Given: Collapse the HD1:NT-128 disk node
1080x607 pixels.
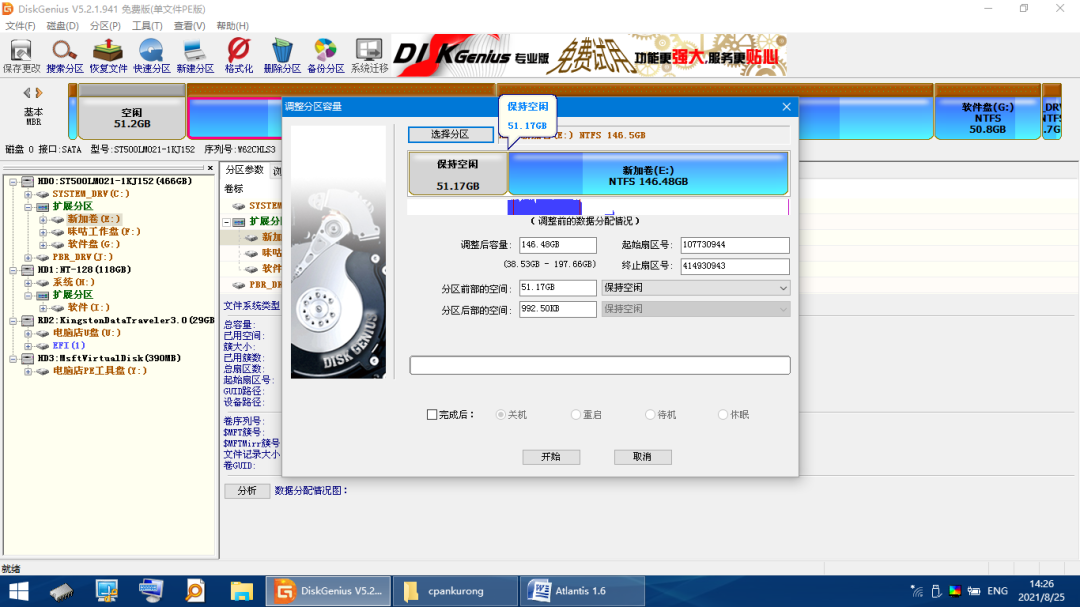Looking at the screenshot, I should click(13, 270).
